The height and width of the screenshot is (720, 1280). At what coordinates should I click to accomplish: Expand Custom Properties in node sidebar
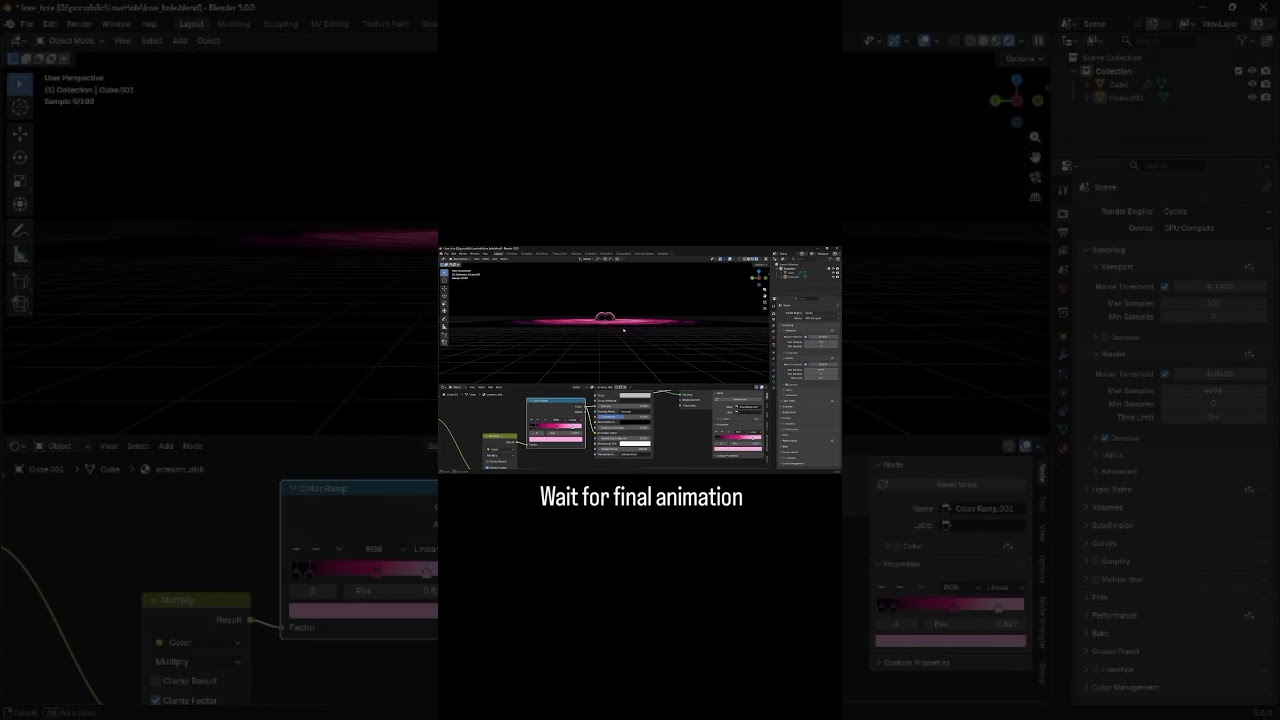(x=916, y=663)
